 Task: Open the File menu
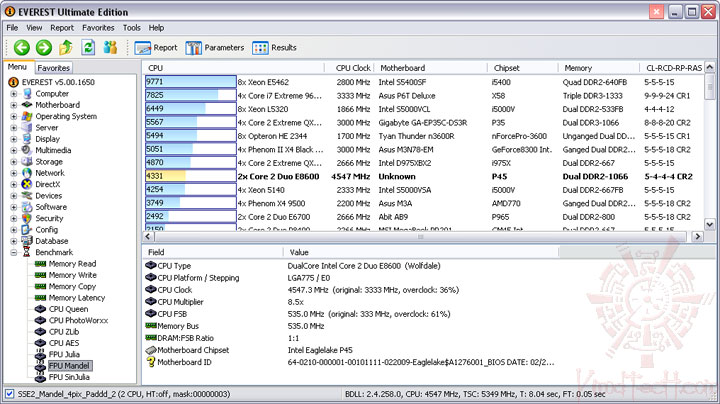point(12,28)
